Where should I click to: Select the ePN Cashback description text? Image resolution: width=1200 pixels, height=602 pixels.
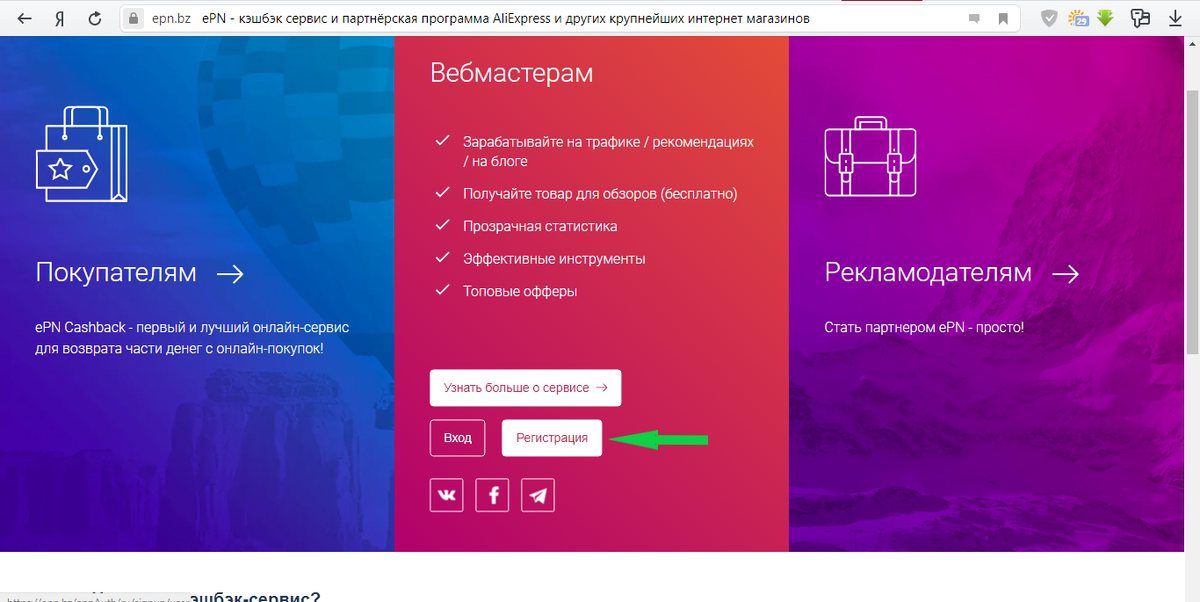192,338
